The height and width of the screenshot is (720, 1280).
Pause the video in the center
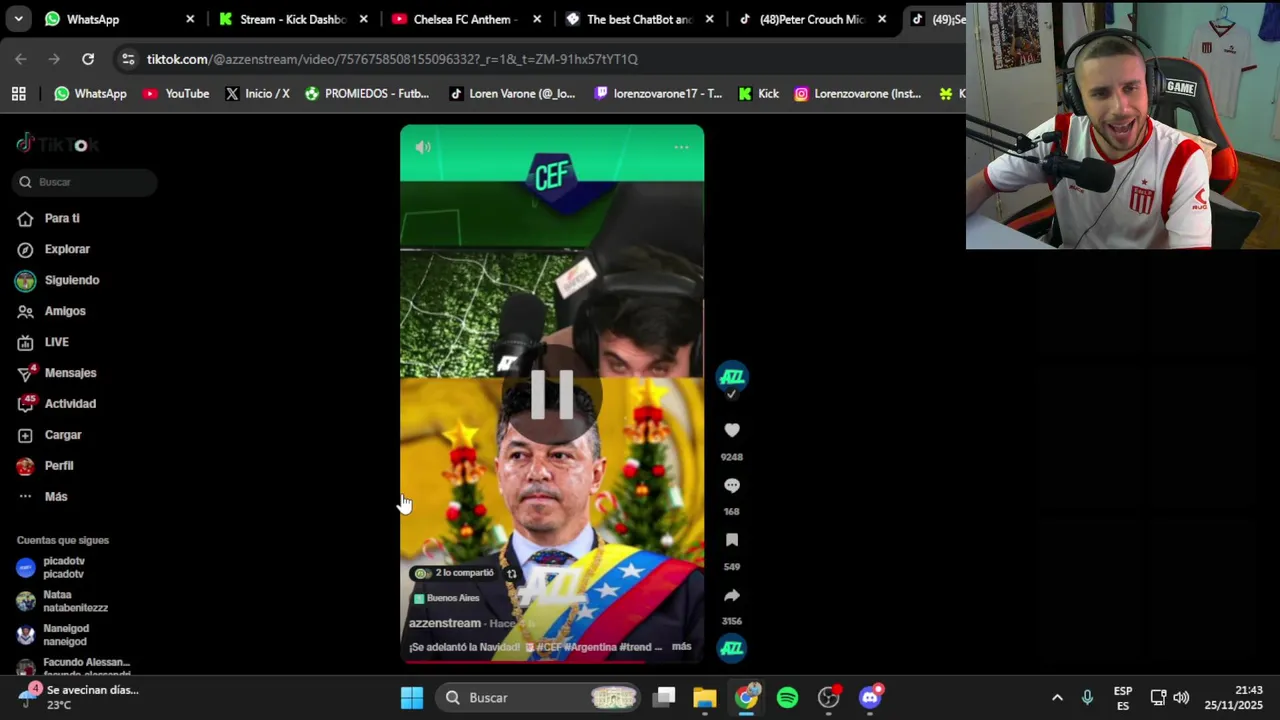(x=552, y=393)
